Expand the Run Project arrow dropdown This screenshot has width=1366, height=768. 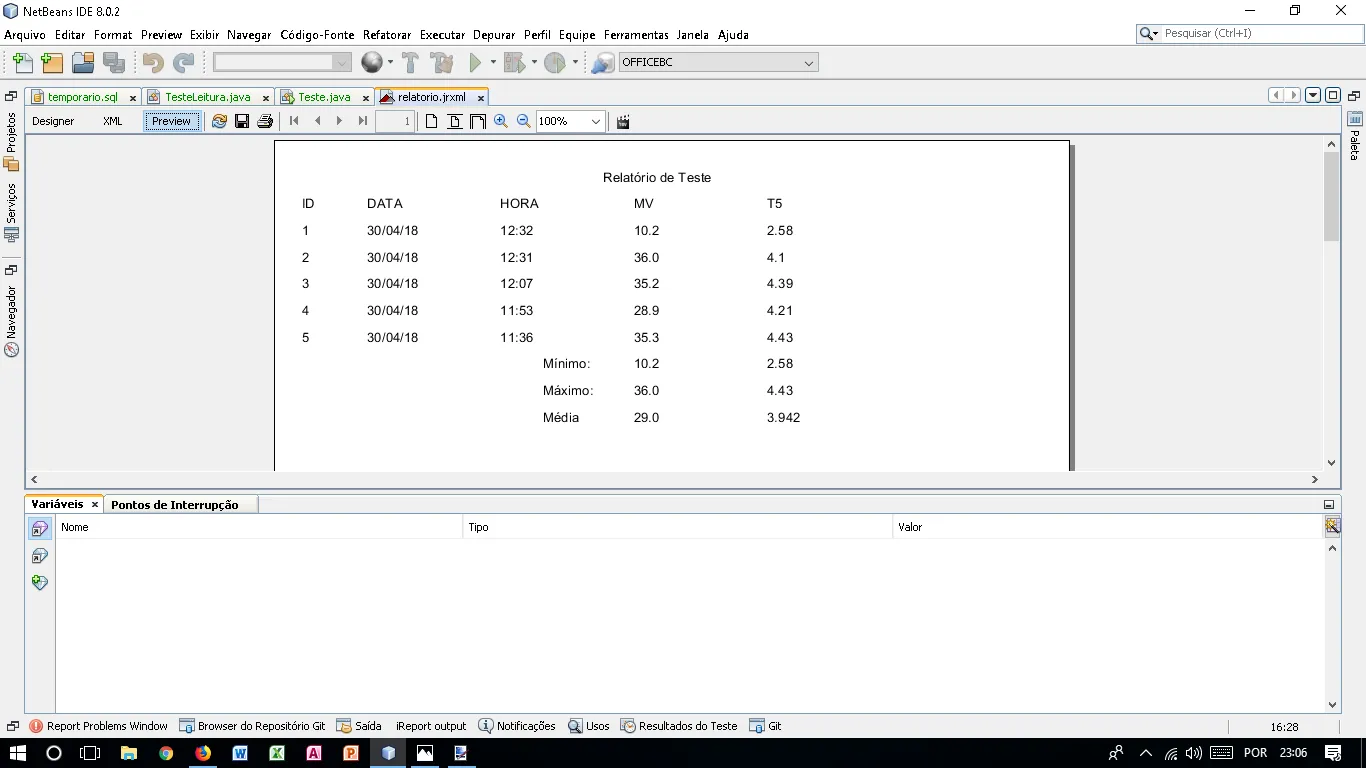point(493,63)
